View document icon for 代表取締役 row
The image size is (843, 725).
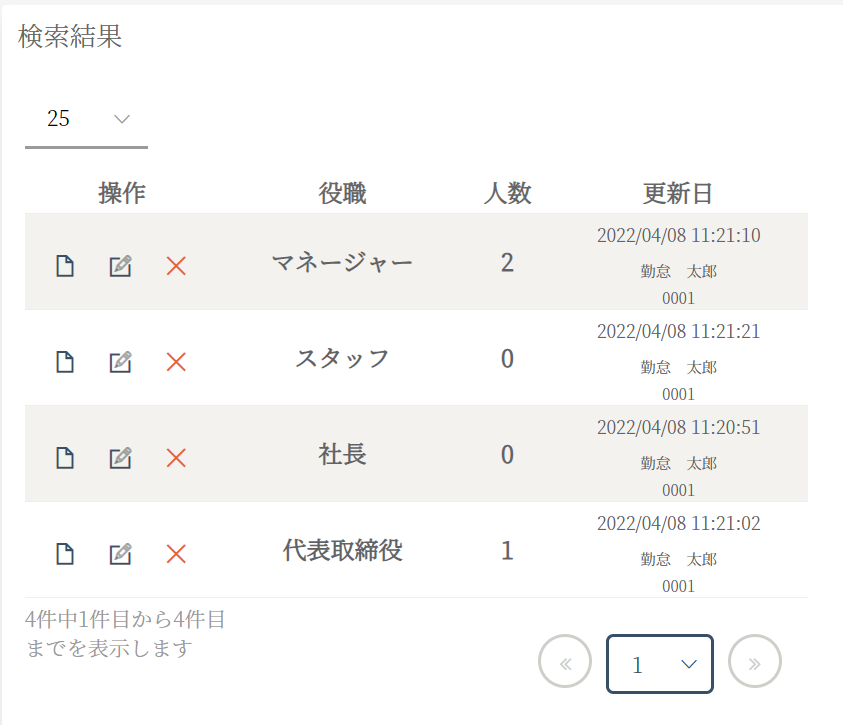pos(65,553)
